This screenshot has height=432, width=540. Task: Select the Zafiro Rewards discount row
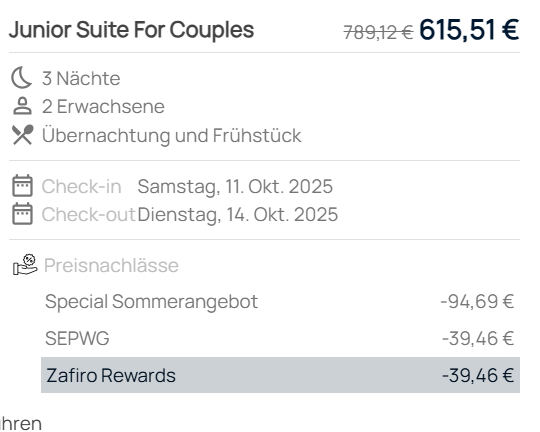[280, 375]
